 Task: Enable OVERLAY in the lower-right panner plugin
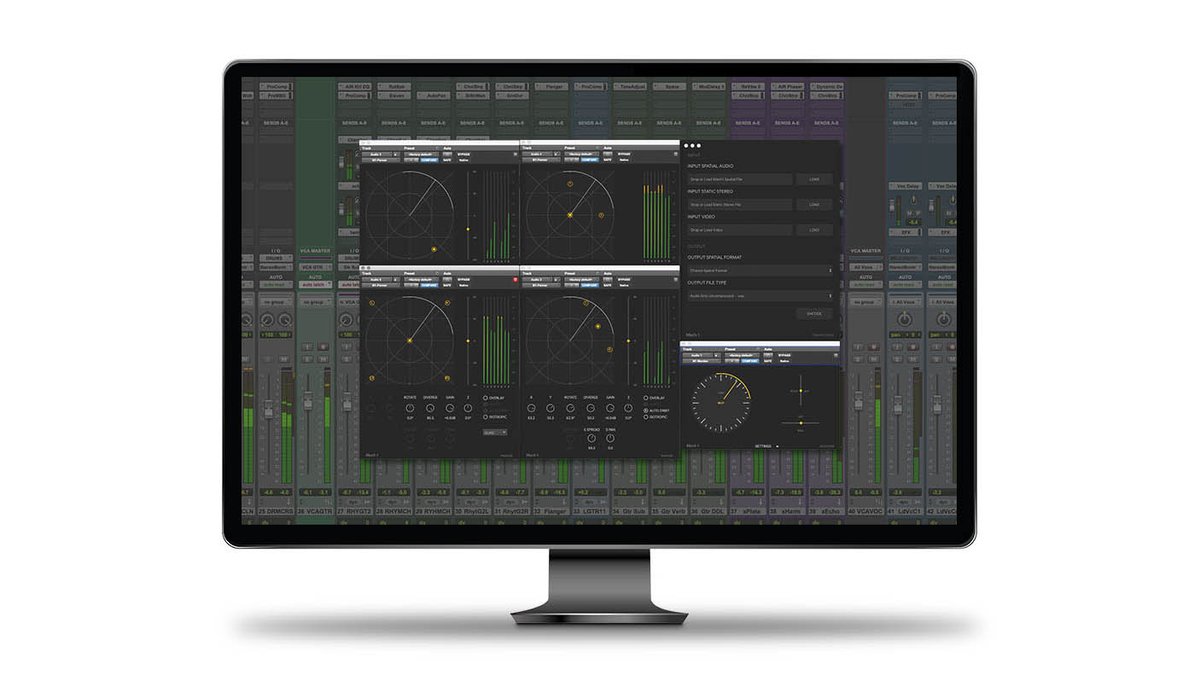pos(653,398)
